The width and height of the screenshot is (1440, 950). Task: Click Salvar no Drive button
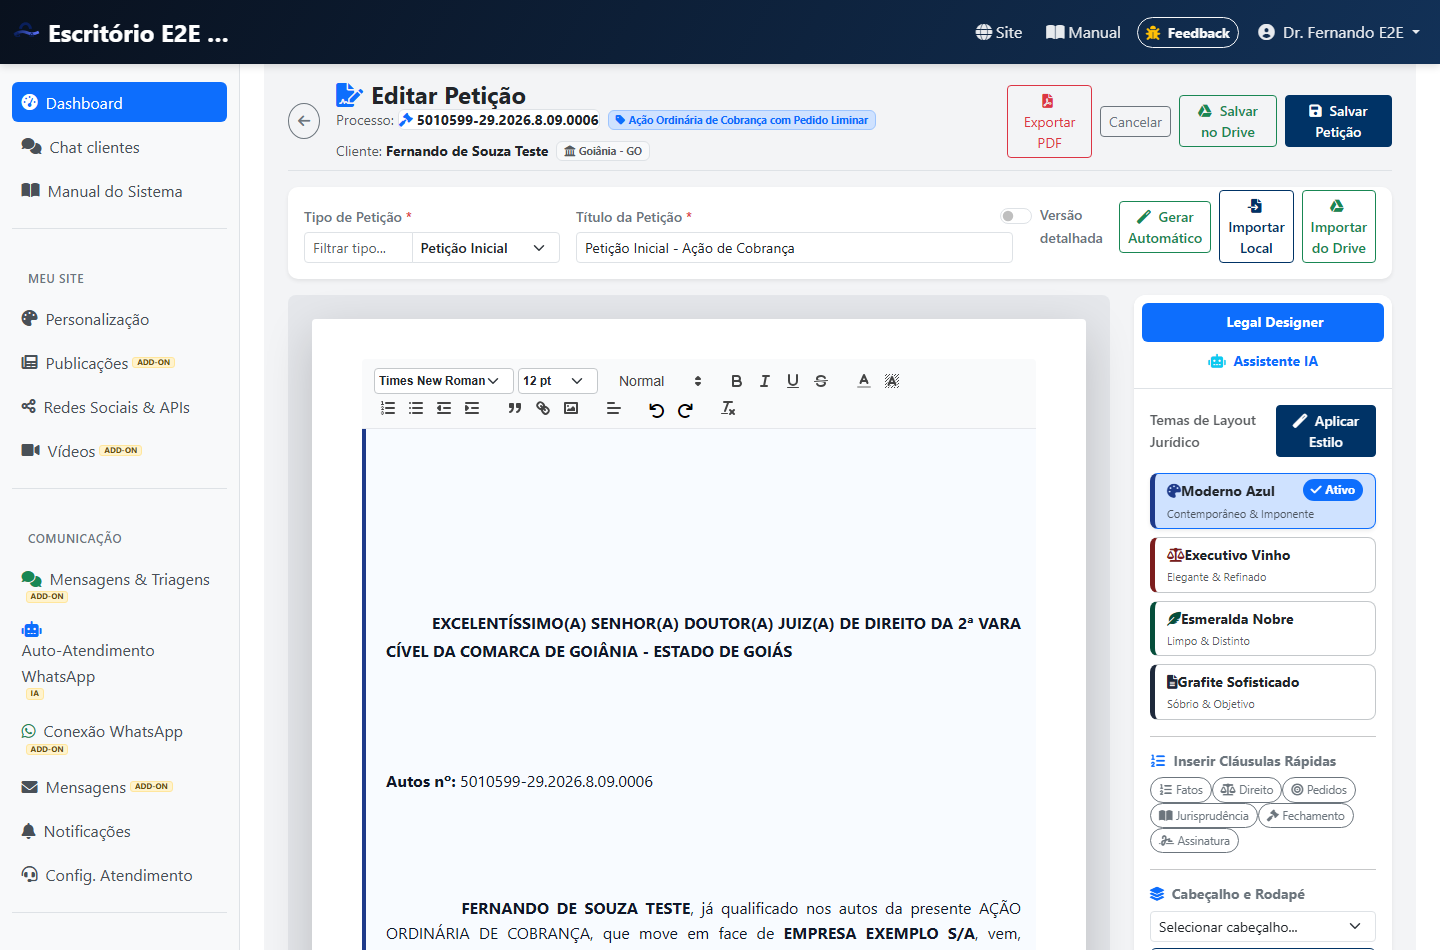tap(1228, 121)
